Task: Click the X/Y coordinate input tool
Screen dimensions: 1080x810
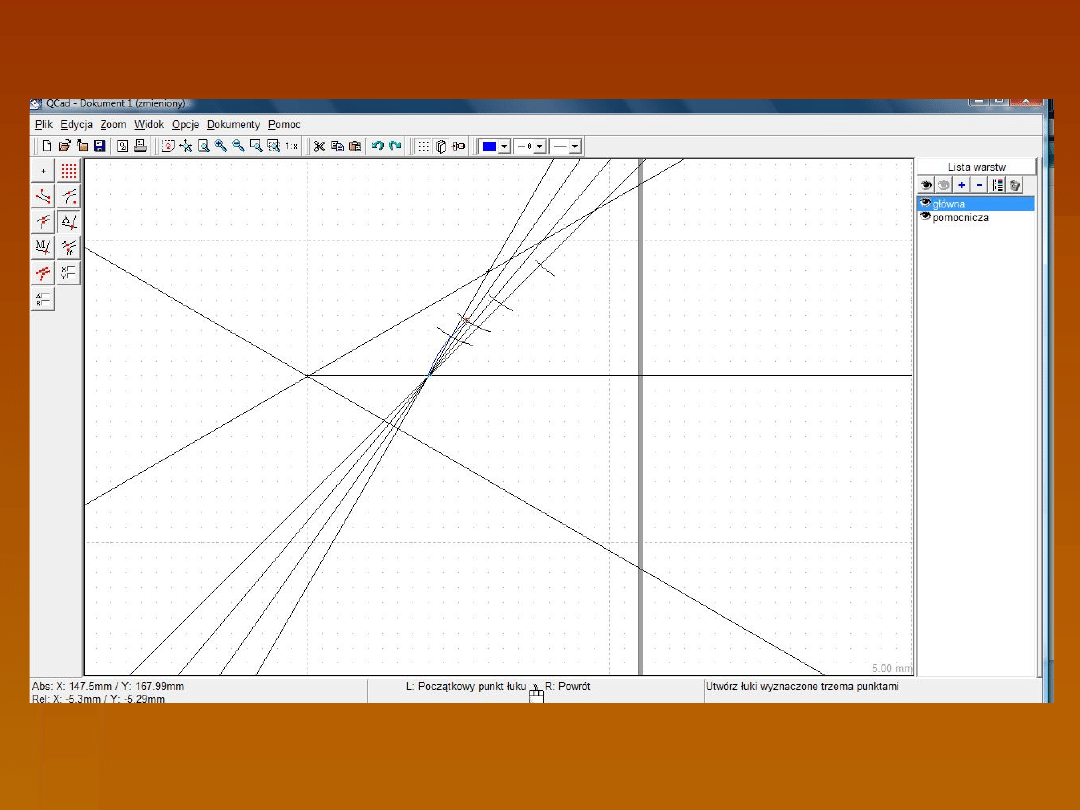Action: (x=69, y=272)
